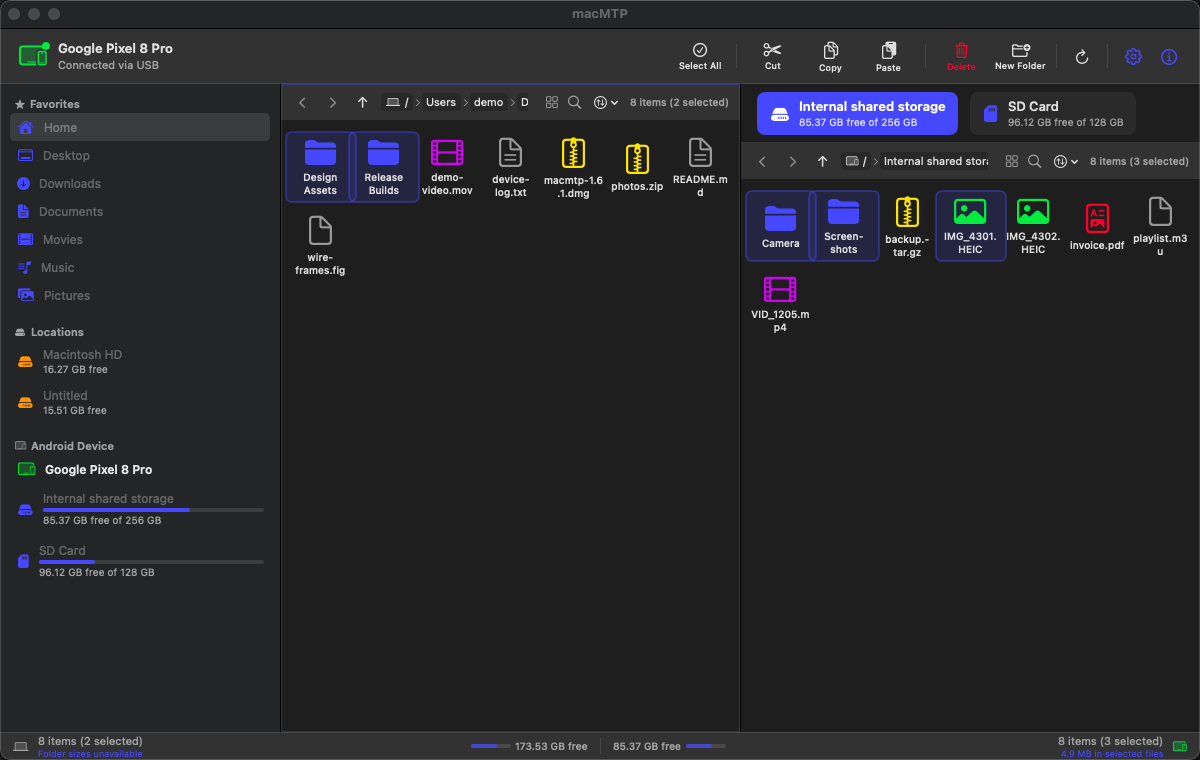Click the Paste toolbar icon
1200x760 pixels.
[x=888, y=56]
